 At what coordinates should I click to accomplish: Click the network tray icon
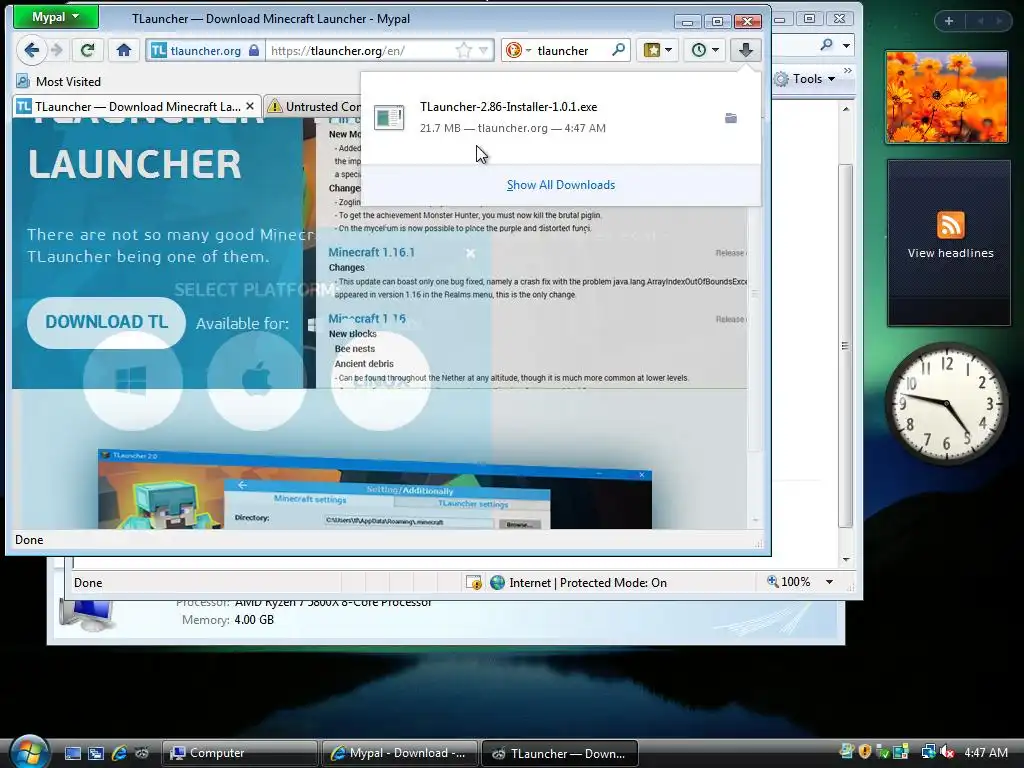(927, 752)
